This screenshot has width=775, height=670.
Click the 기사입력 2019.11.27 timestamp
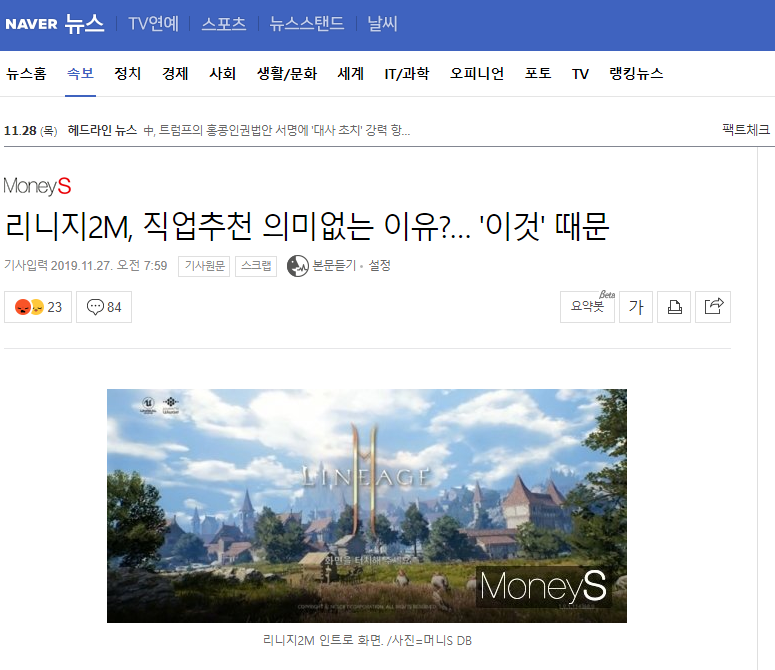86,265
